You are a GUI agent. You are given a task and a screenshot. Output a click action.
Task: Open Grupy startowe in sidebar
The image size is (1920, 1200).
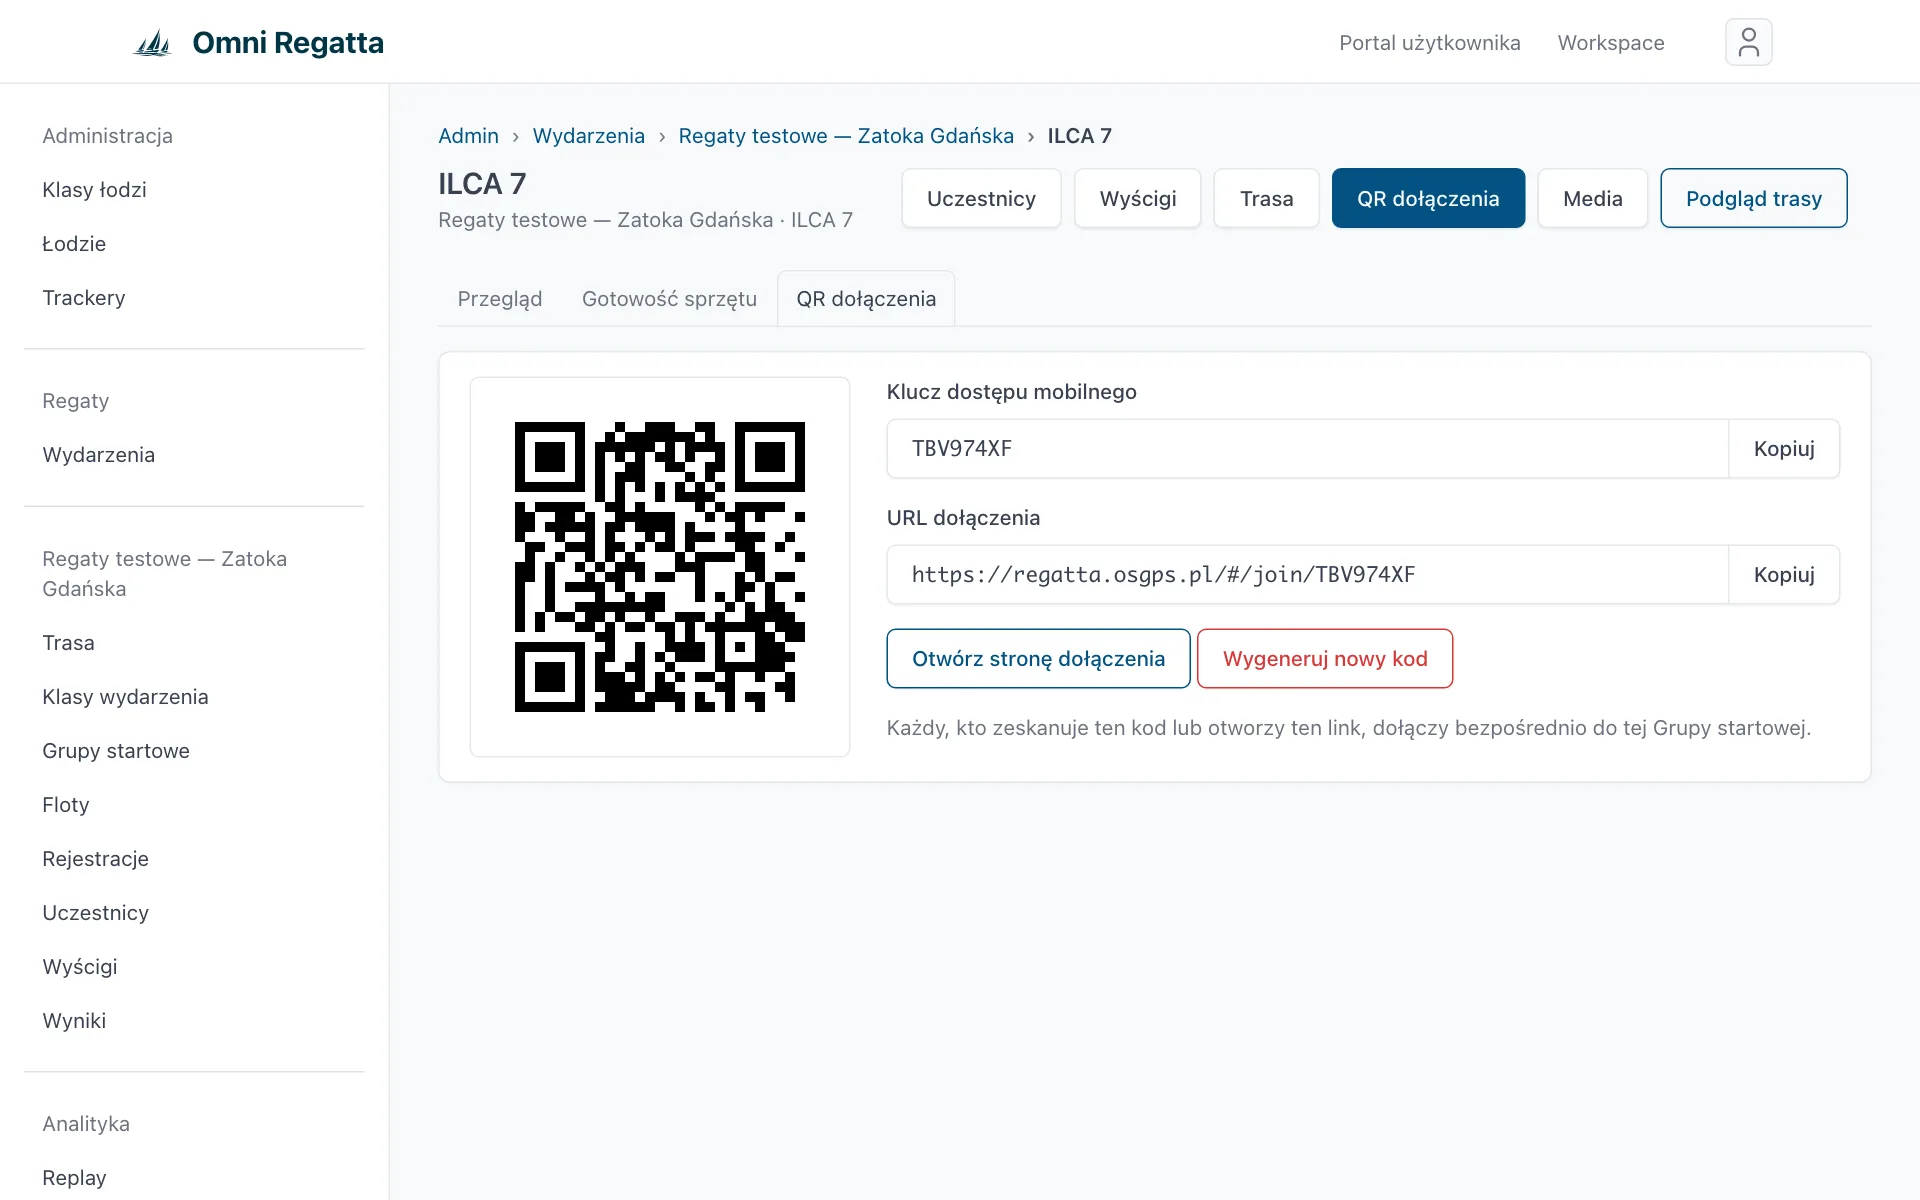click(x=116, y=751)
